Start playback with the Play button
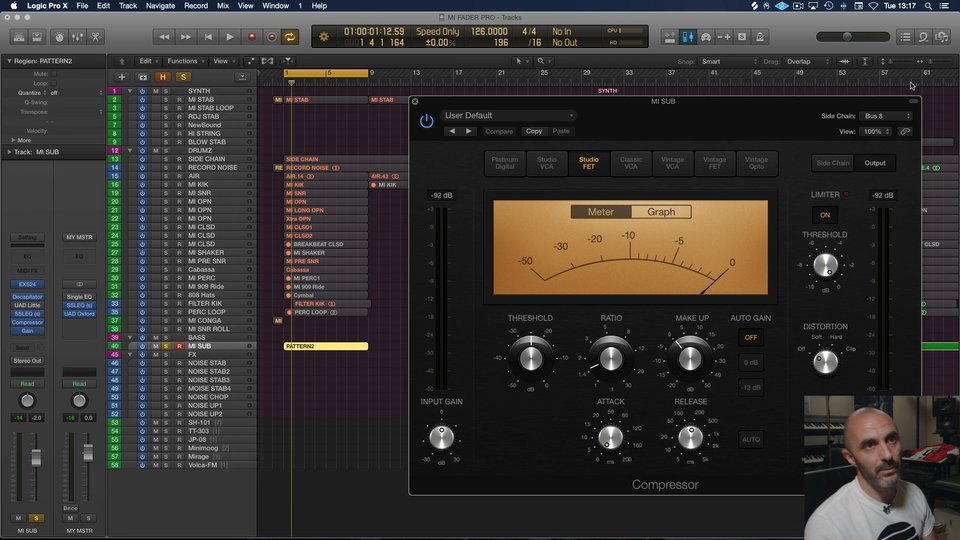The width and height of the screenshot is (960, 540). [230, 37]
